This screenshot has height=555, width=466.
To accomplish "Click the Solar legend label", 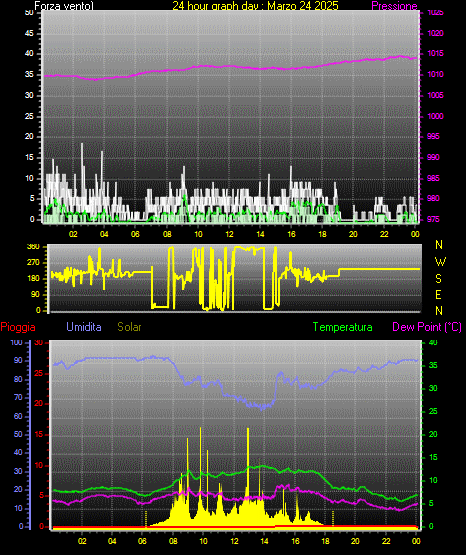I will click(129, 327).
